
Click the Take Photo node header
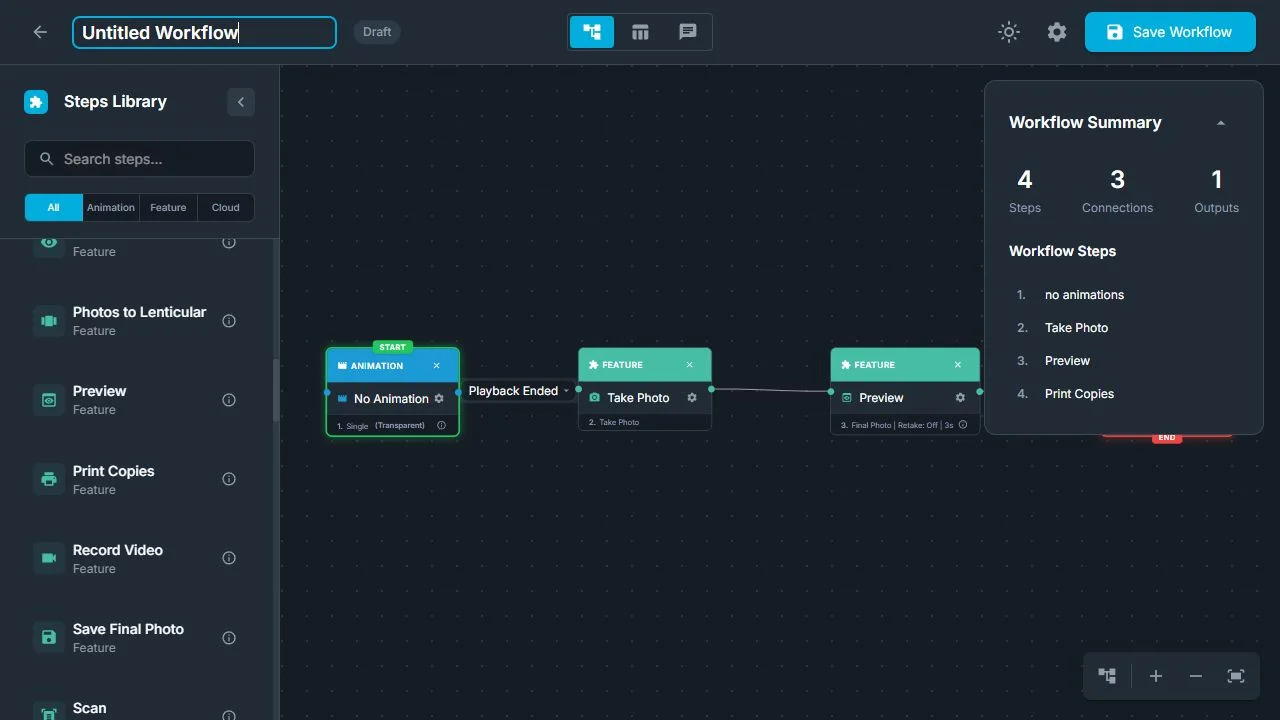tap(645, 365)
